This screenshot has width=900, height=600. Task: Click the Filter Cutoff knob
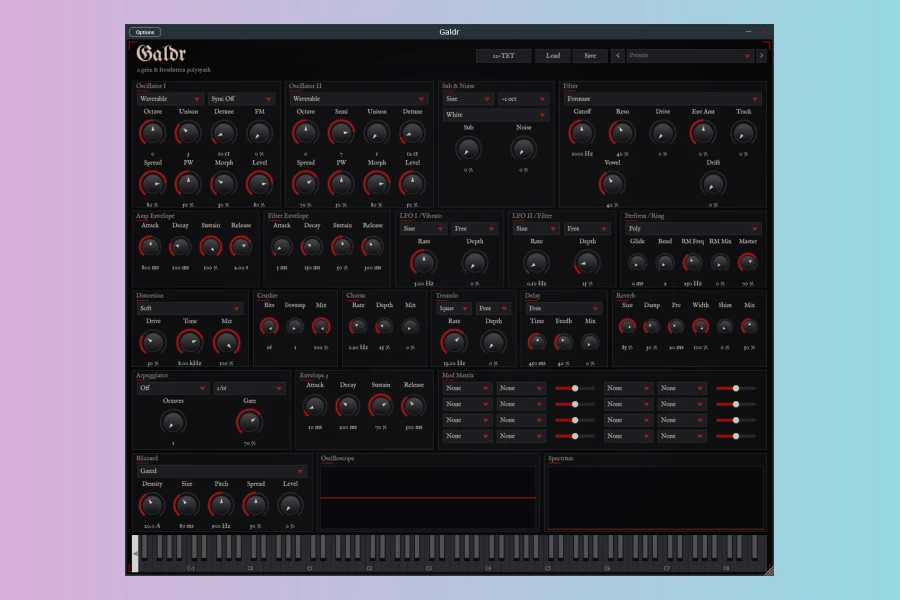point(581,133)
